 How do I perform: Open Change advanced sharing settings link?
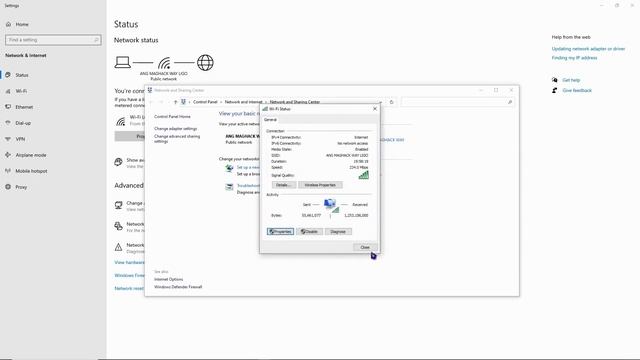click(x=177, y=139)
